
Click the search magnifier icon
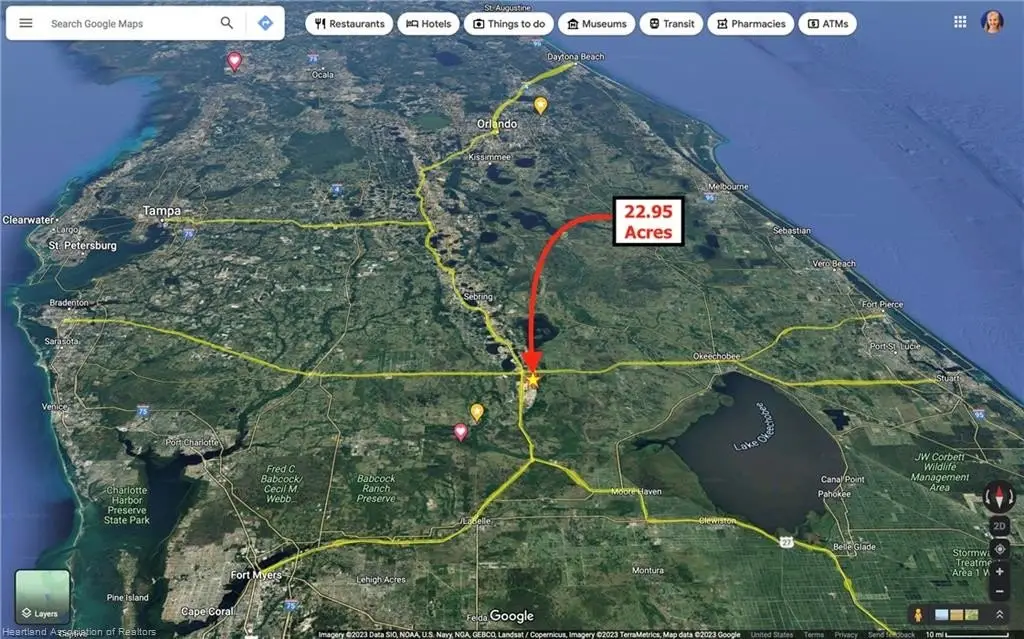pos(227,24)
